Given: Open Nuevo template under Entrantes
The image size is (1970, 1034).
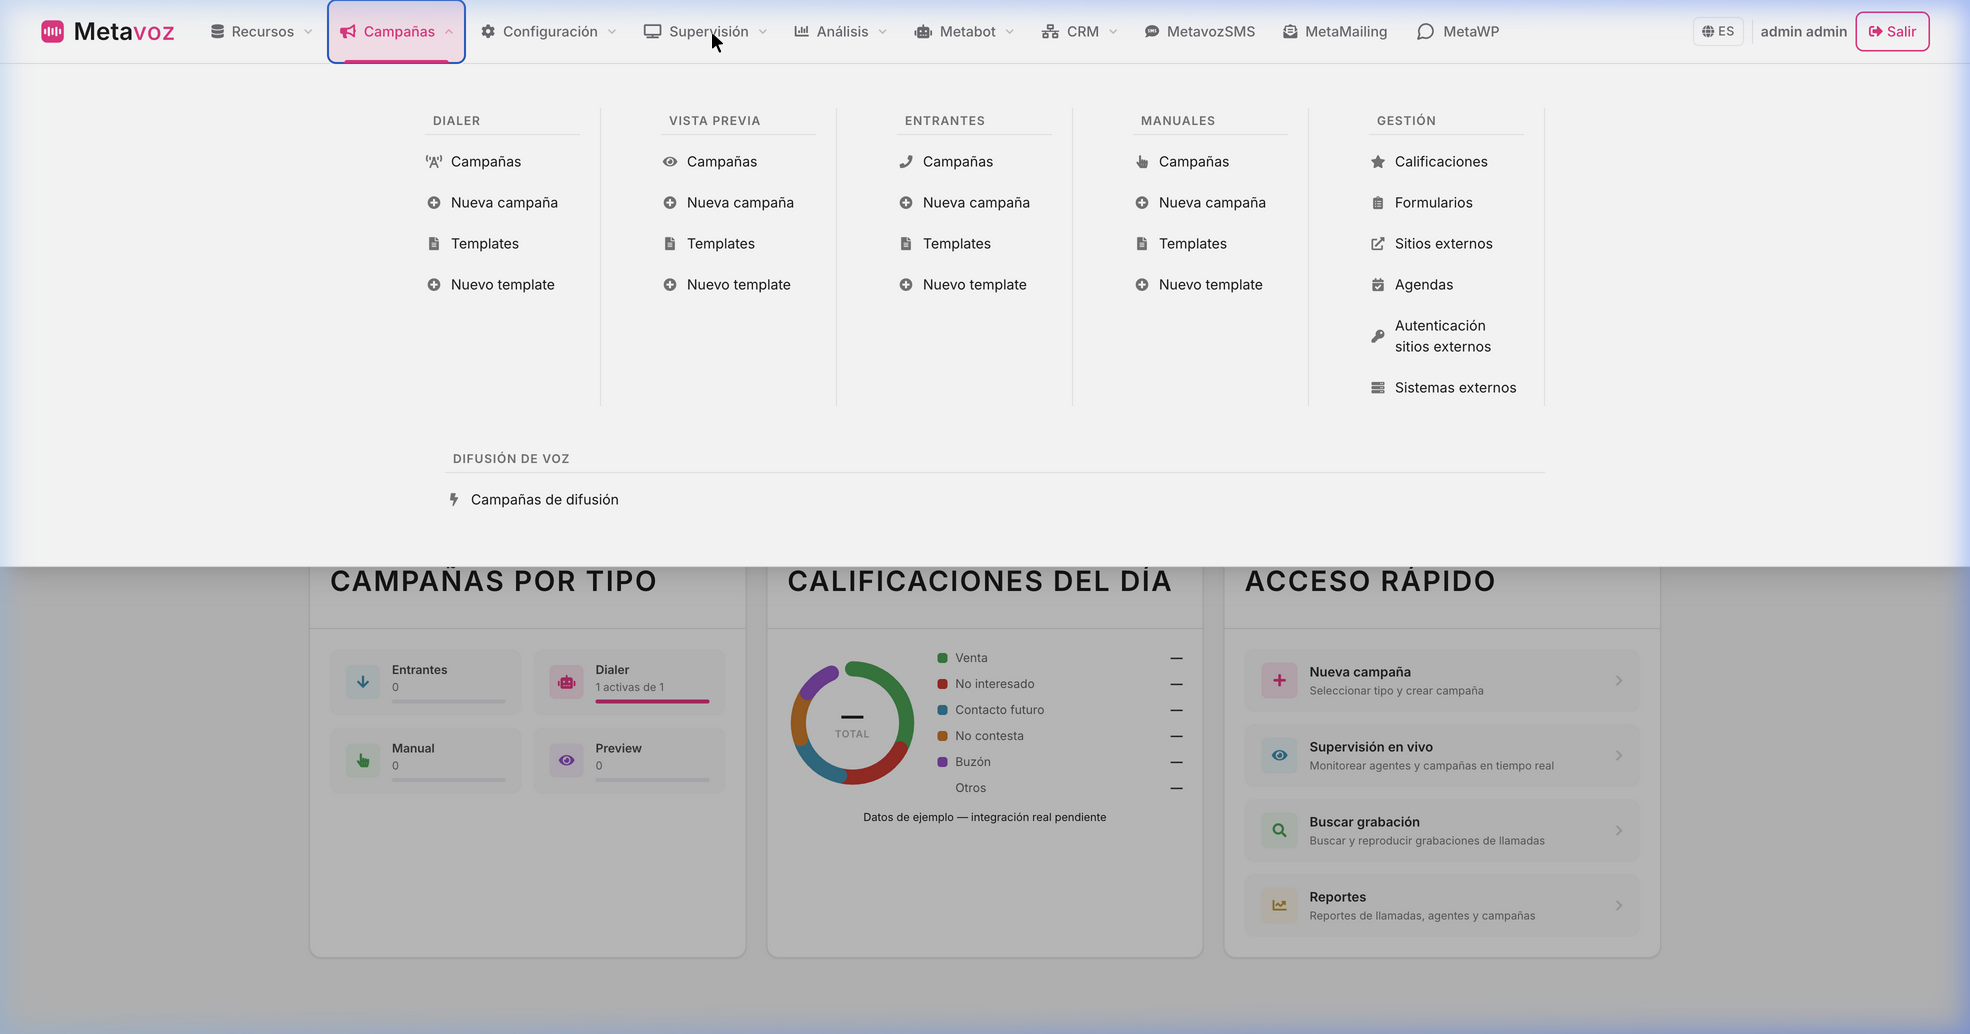Looking at the screenshot, I should pyautogui.click(x=974, y=285).
